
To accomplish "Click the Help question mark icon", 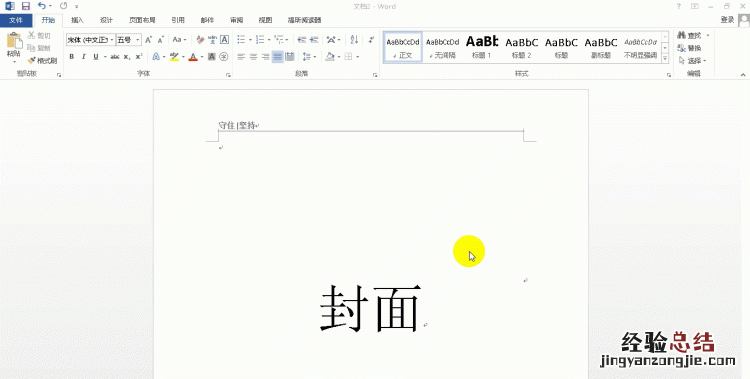I will [678, 6].
